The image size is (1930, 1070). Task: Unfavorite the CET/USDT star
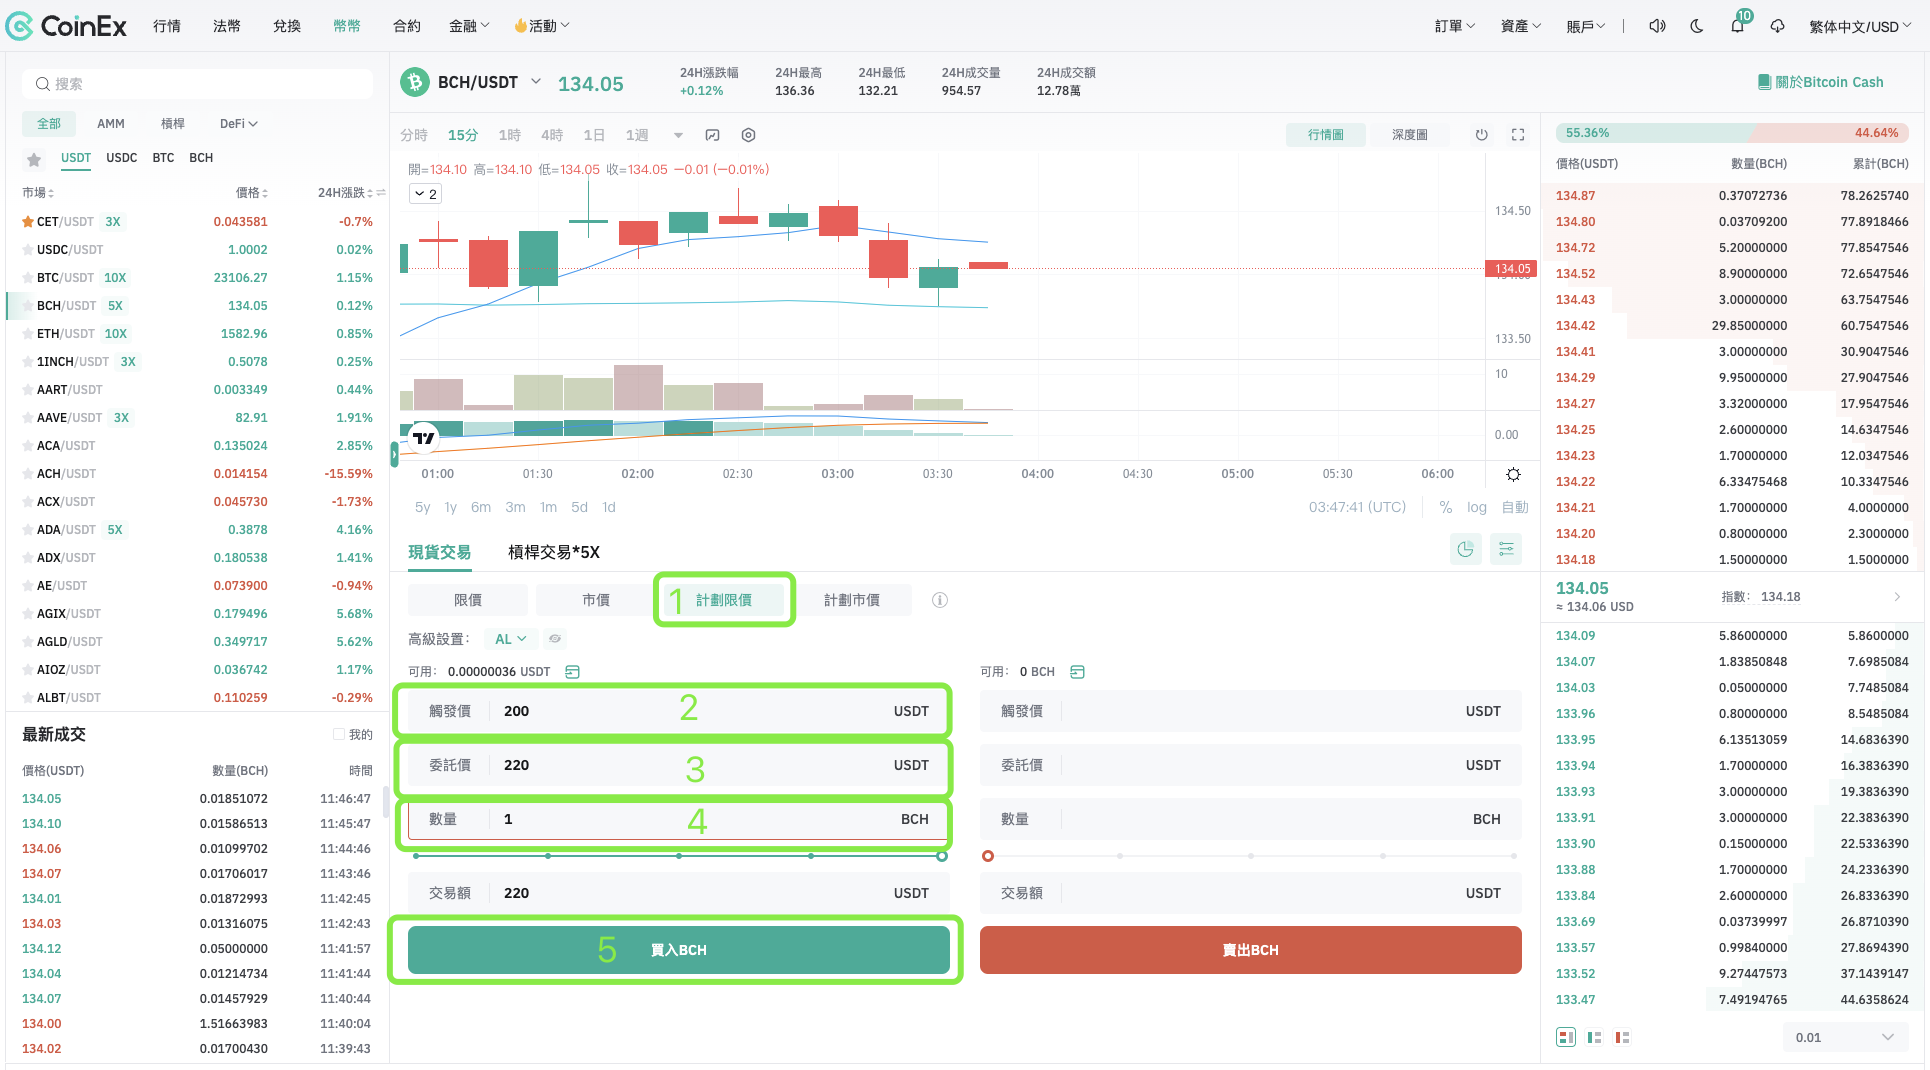tap(28, 222)
